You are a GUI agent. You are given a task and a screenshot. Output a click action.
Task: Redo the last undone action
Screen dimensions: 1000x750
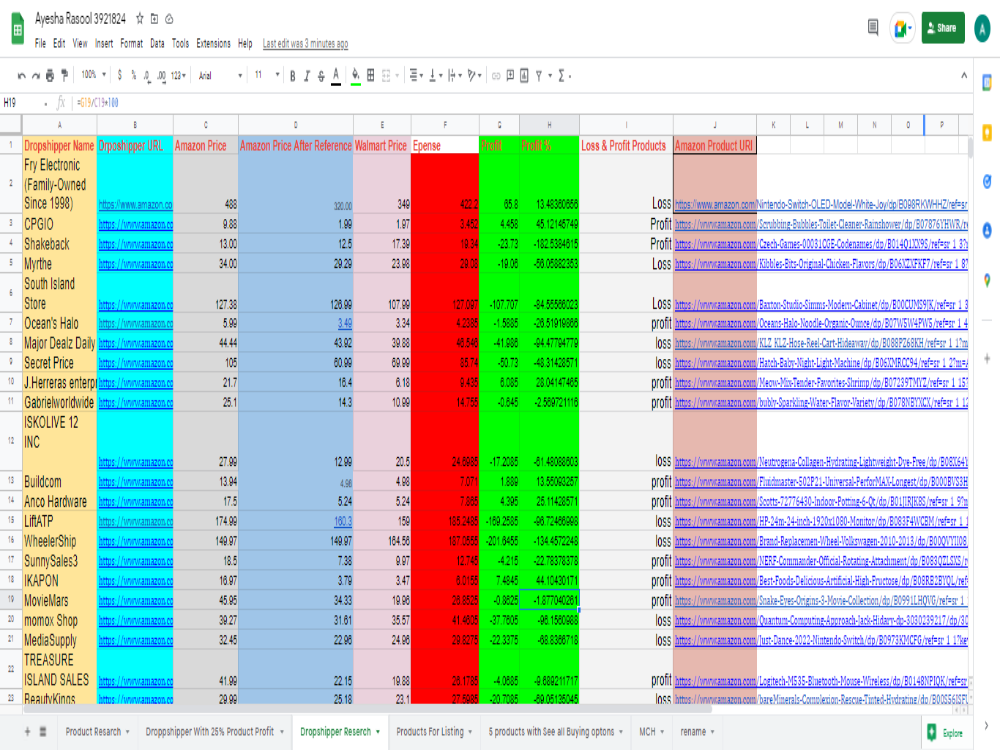click(36, 76)
